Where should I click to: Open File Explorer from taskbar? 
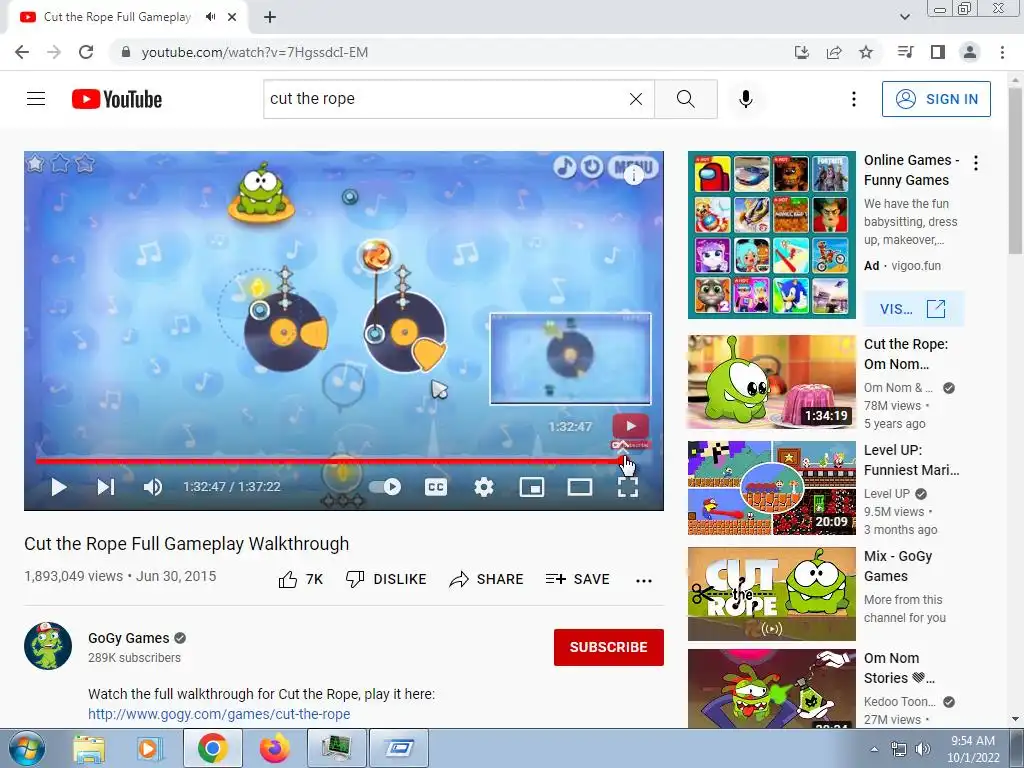(89, 748)
